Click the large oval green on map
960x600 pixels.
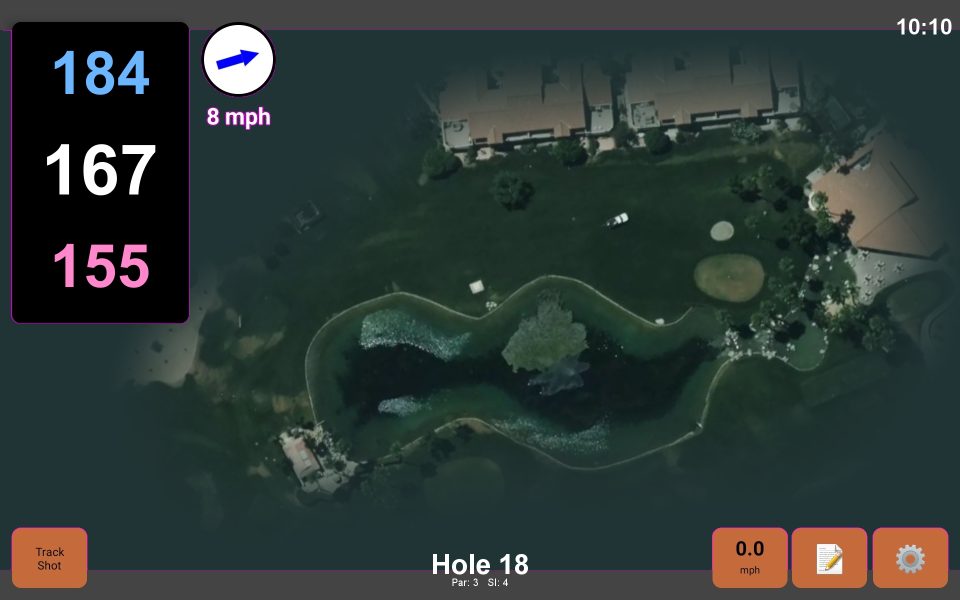pyautogui.click(x=729, y=278)
